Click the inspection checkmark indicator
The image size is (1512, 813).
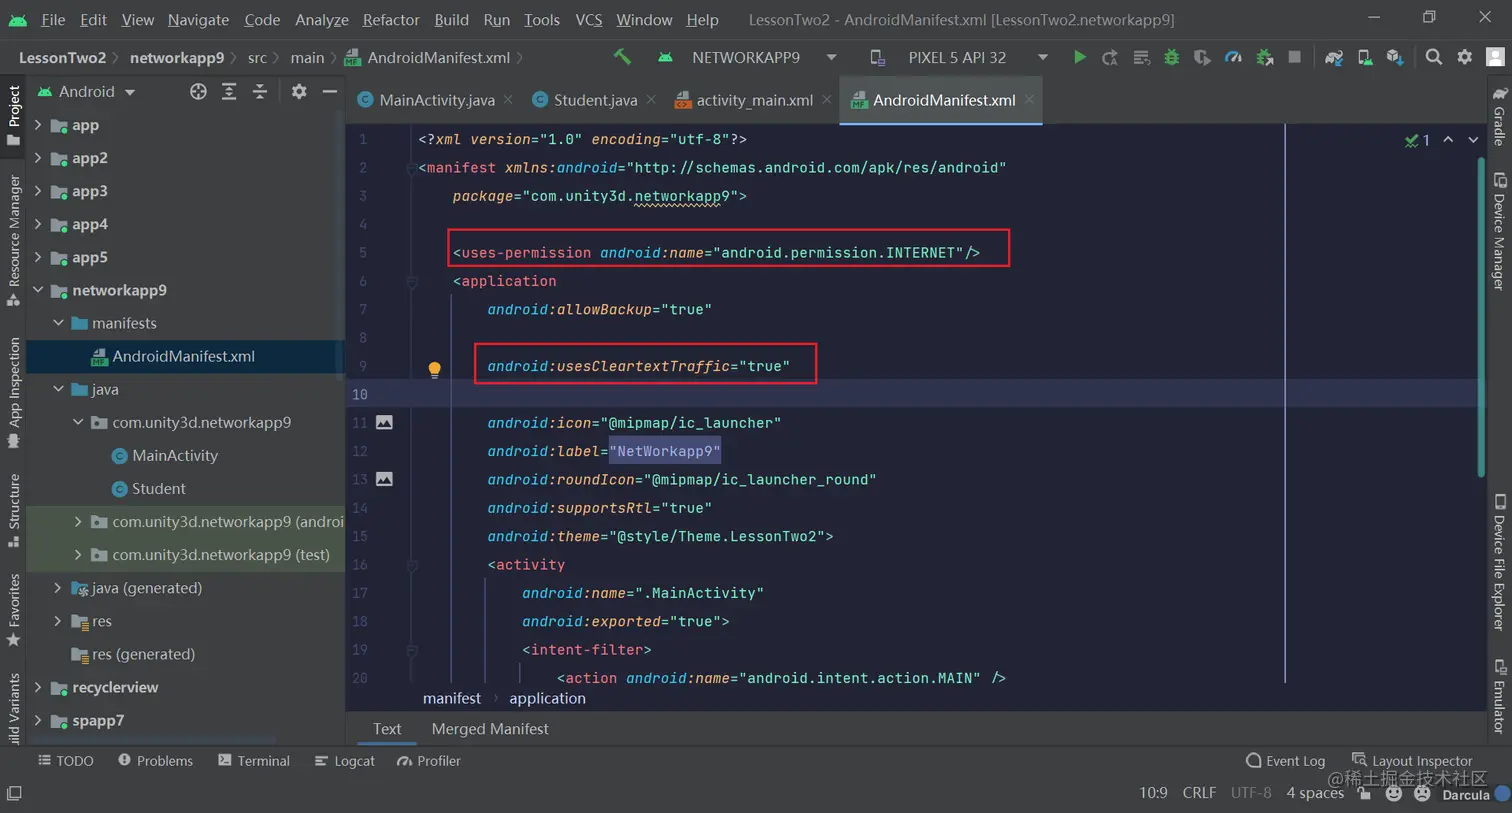(x=1417, y=140)
